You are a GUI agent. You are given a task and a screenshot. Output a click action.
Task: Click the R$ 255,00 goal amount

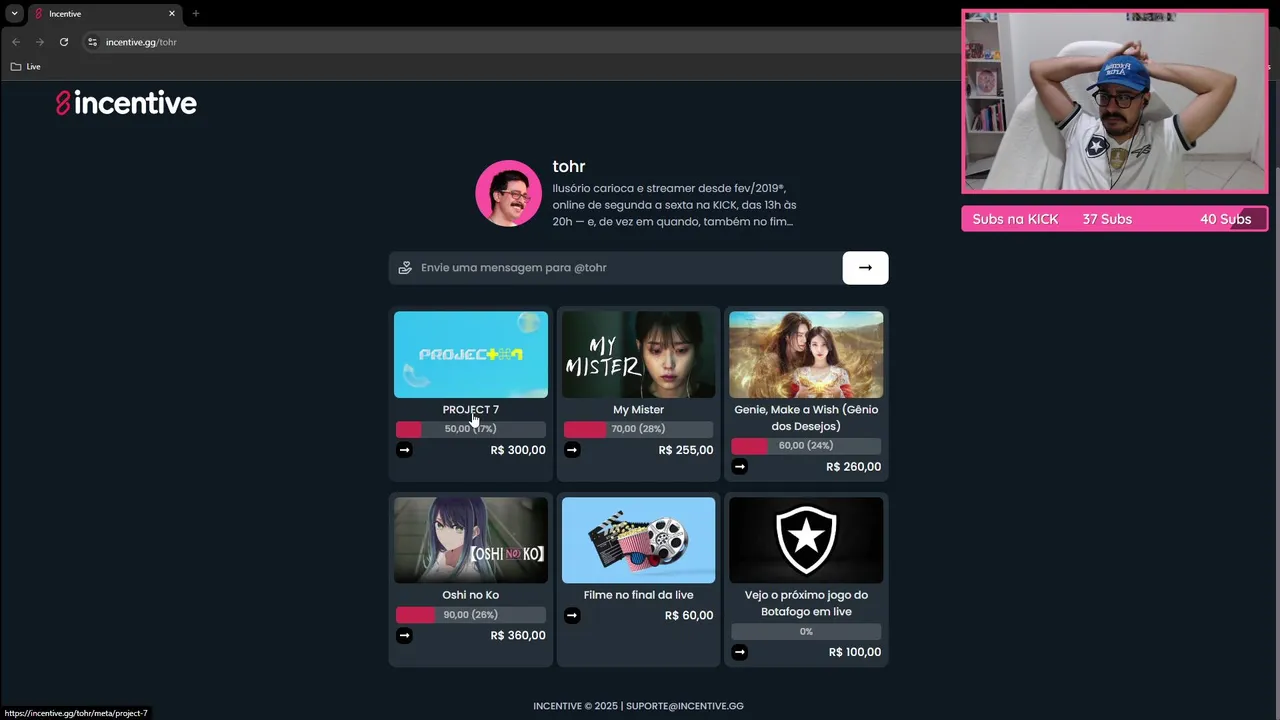click(686, 450)
